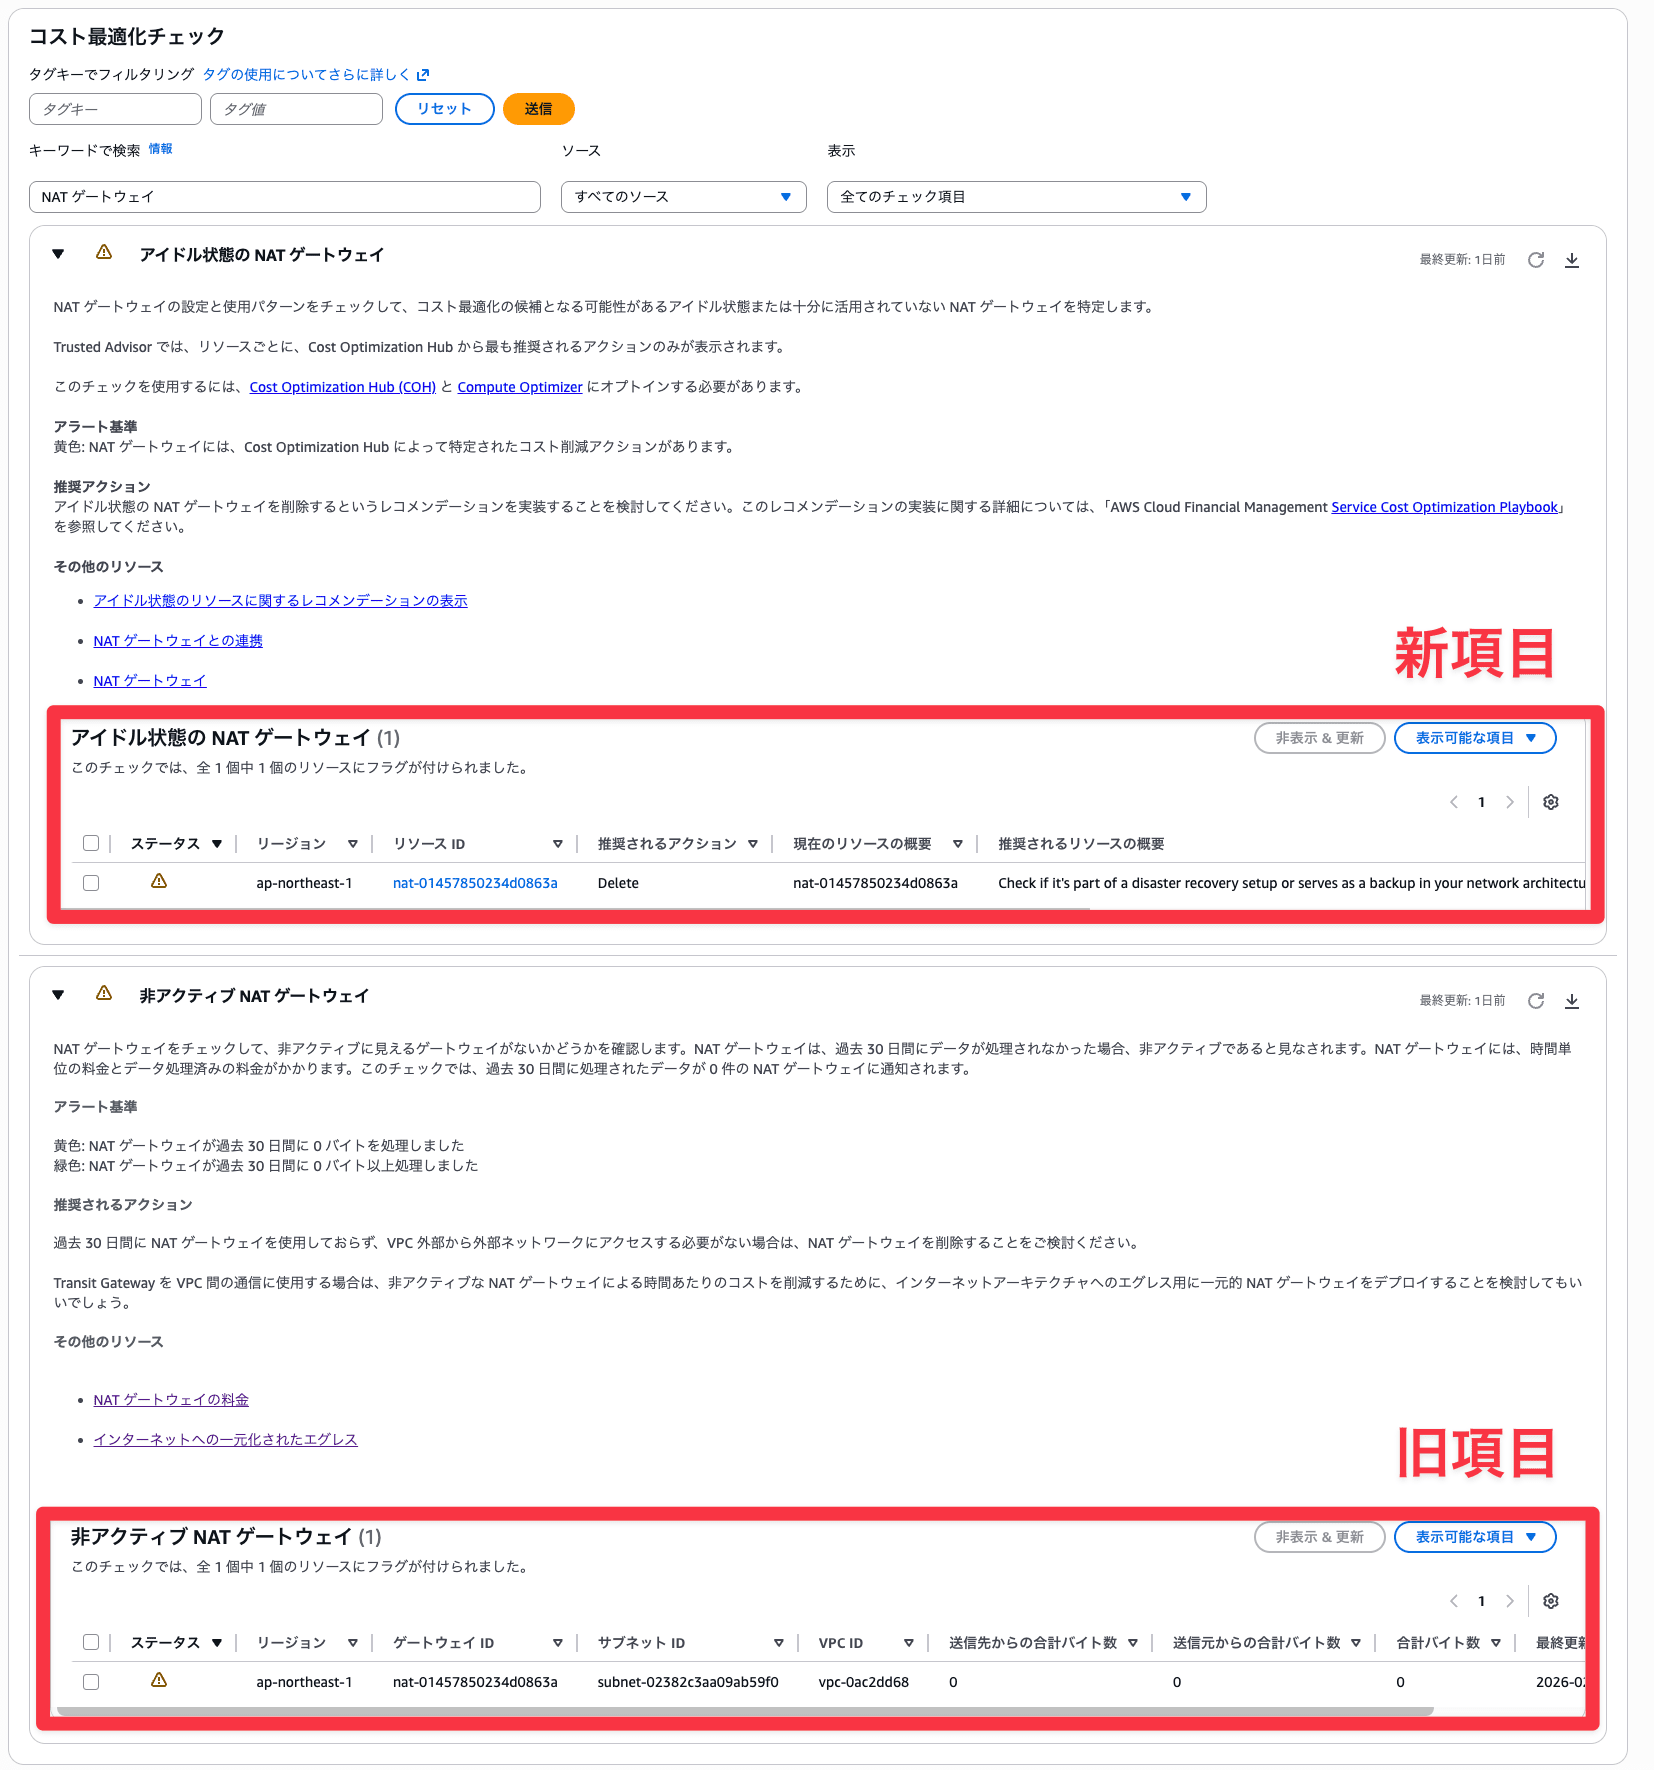Select all rows in idle NAT table

91,843
